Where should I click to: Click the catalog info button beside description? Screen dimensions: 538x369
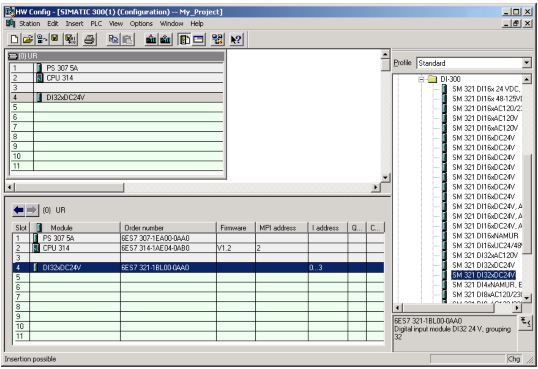click(525, 323)
